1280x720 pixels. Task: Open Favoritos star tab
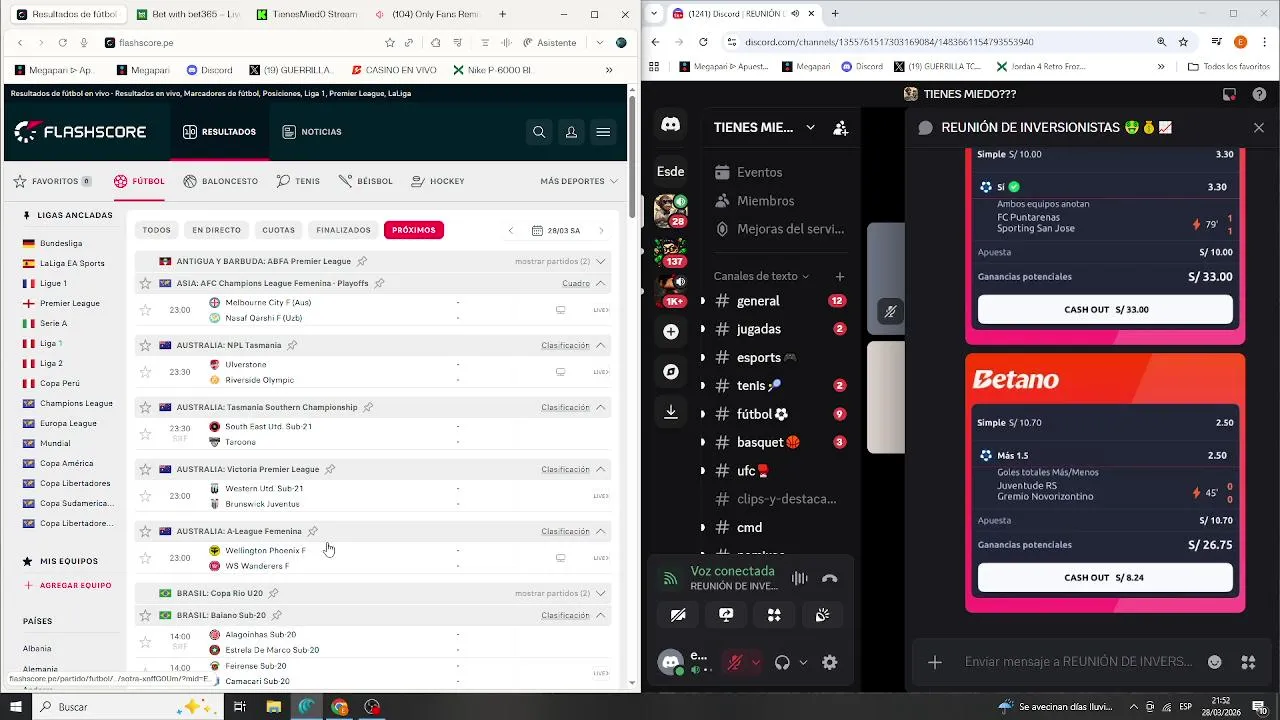point(52,181)
